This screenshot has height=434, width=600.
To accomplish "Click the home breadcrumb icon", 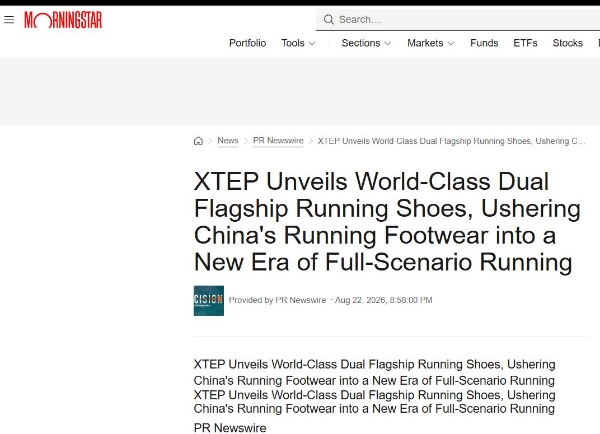I will click(x=198, y=141).
